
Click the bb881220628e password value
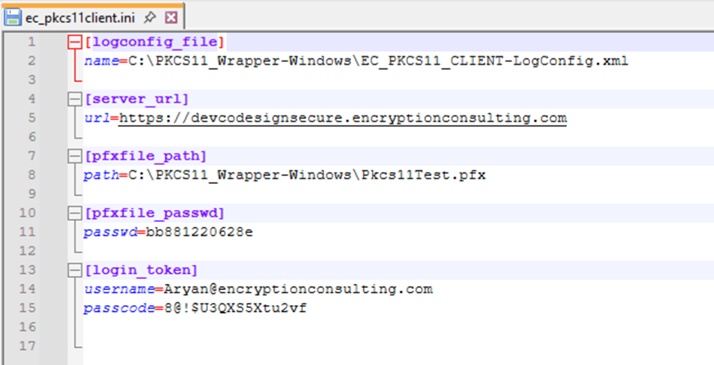199,232
